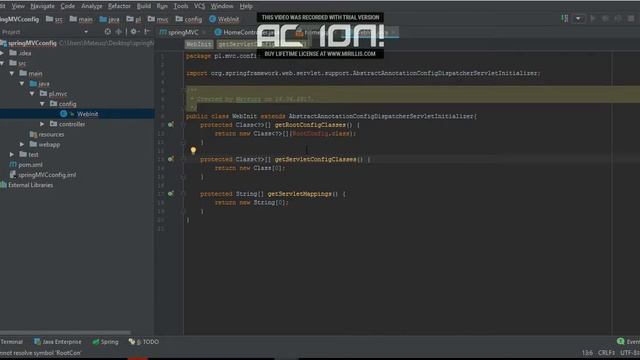The width and height of the screenshot is (640, 360).
Task: Click the yellow intention light bulb
Action: pyautogui.click(x=193, y=150)
